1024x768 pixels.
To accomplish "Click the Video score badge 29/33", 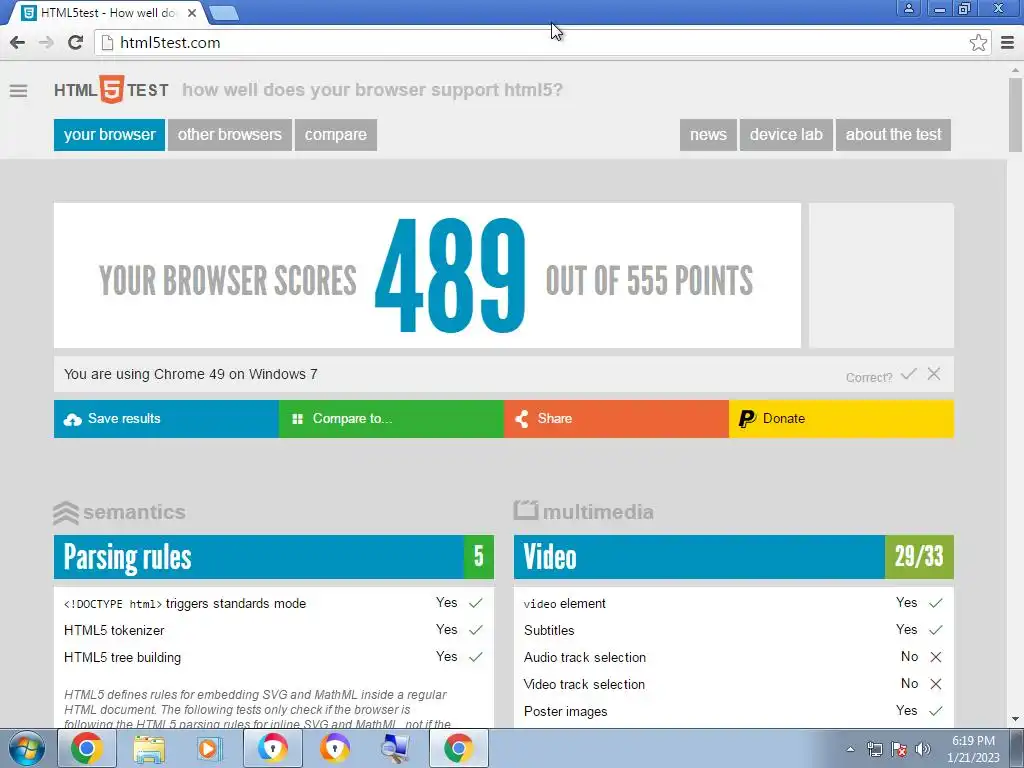I will pos(919,557).
